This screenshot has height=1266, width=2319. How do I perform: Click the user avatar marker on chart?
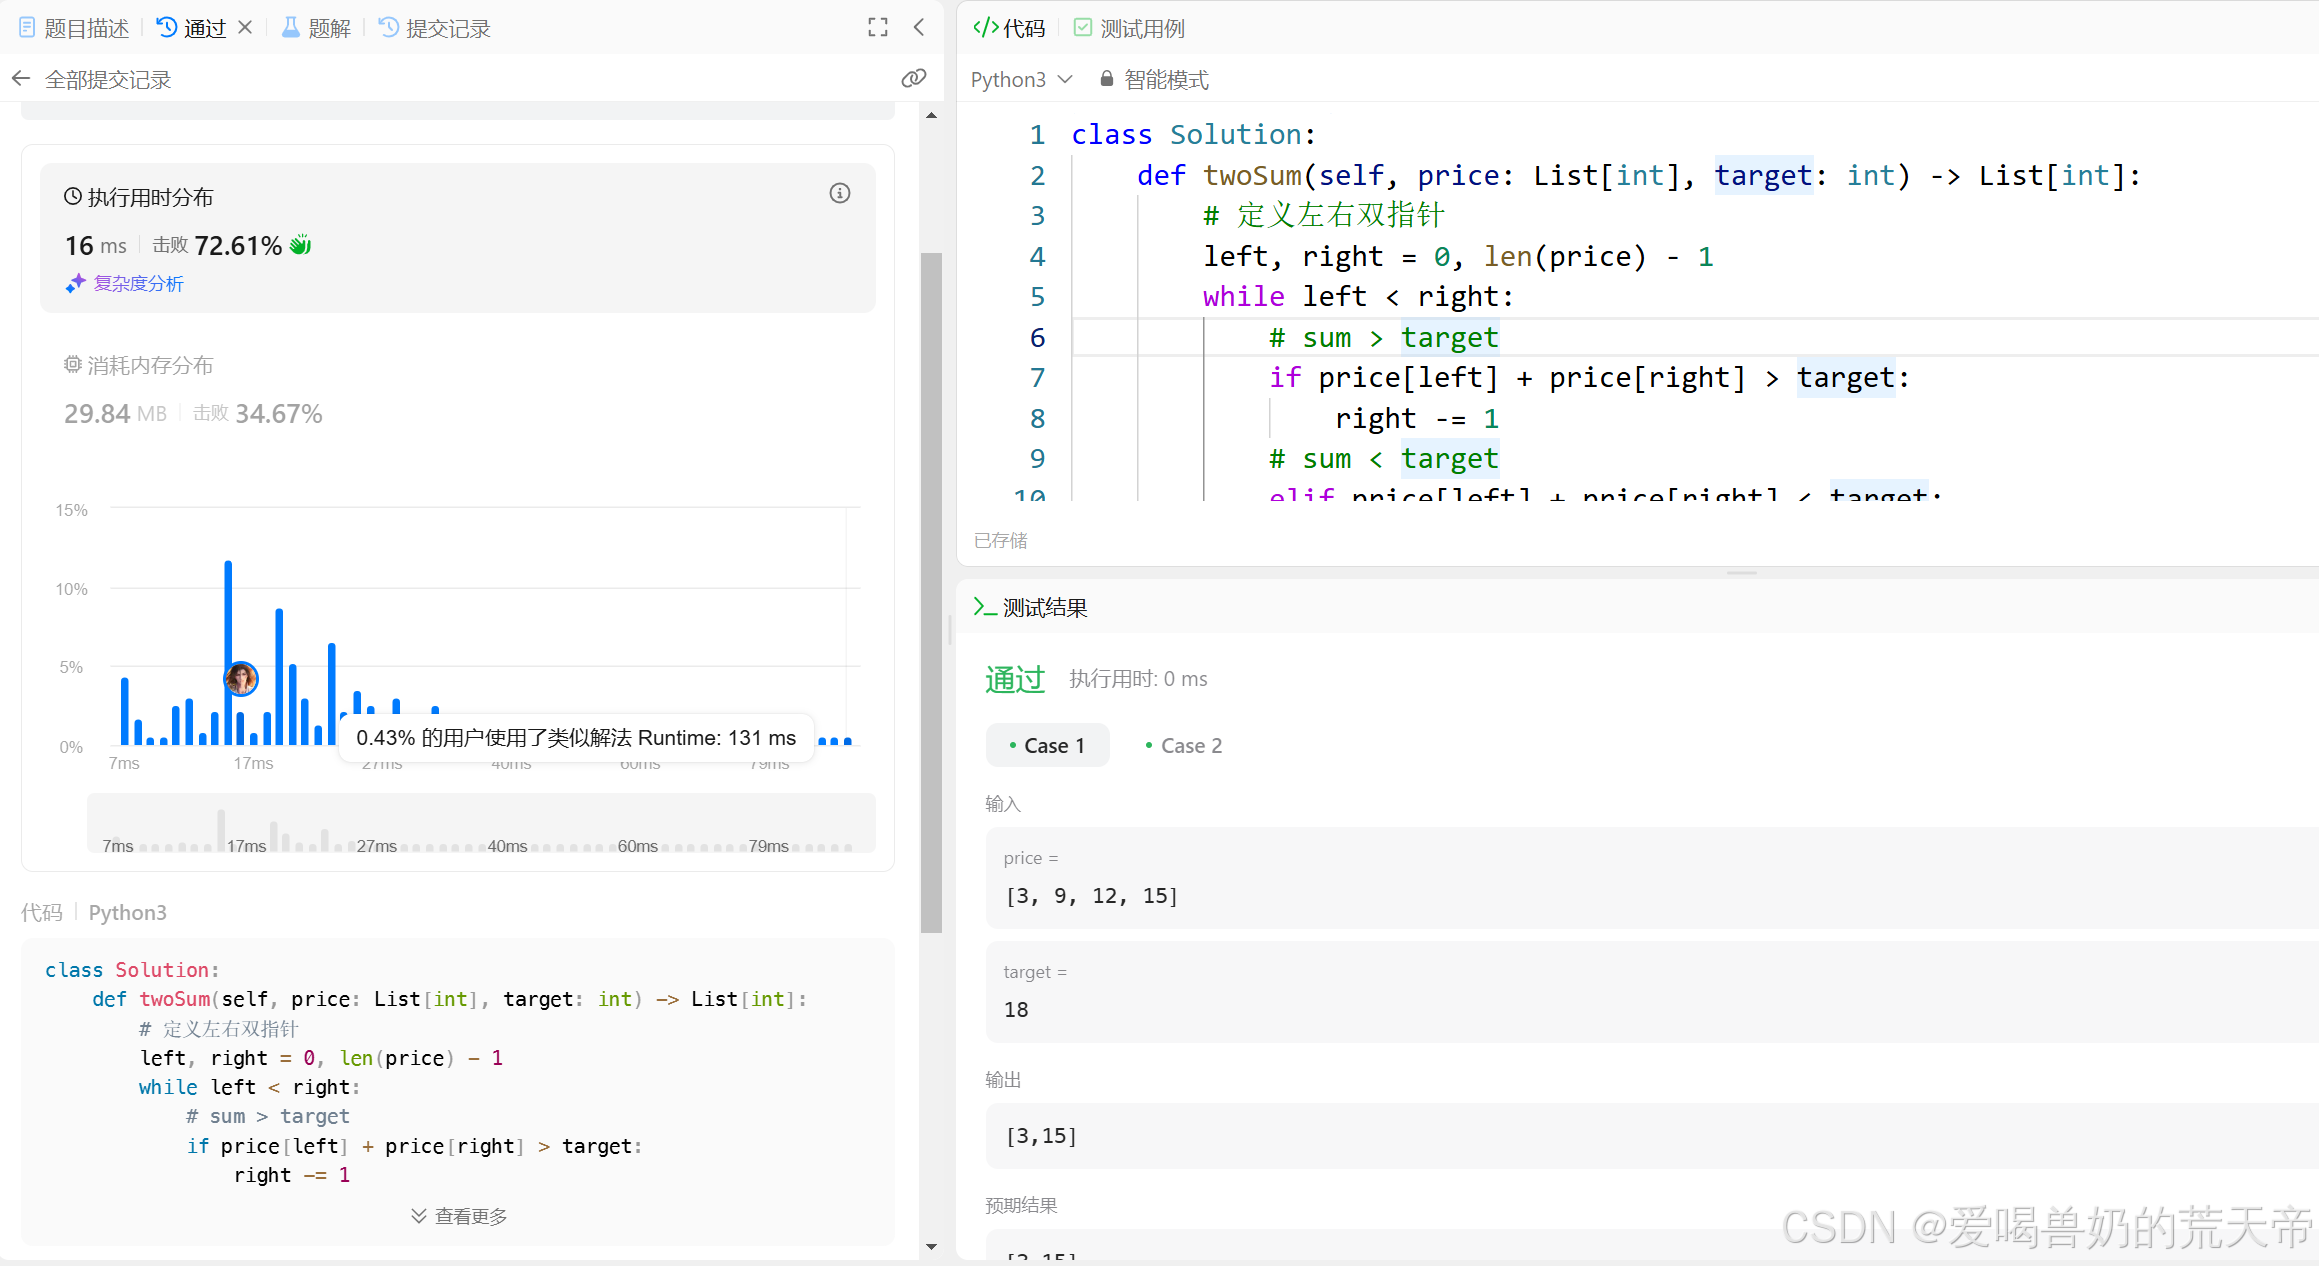pyautogui.click(x=241, y=679)
